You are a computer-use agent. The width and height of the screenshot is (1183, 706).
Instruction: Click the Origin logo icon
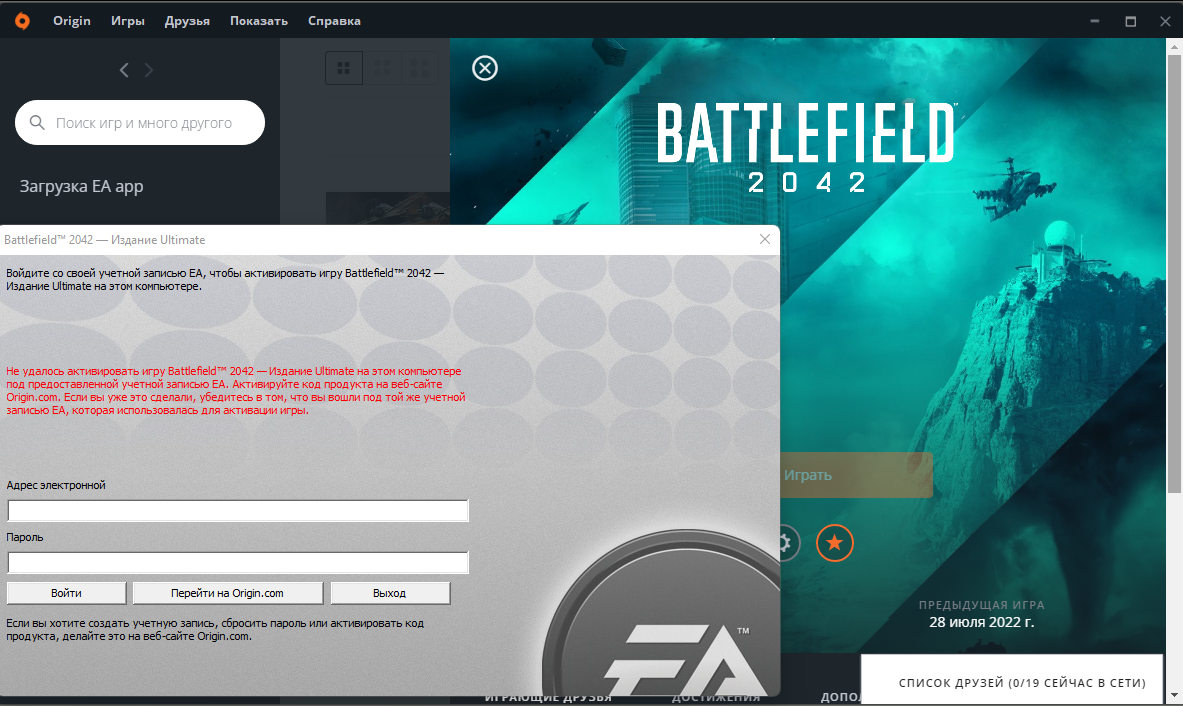click(23, 21)
